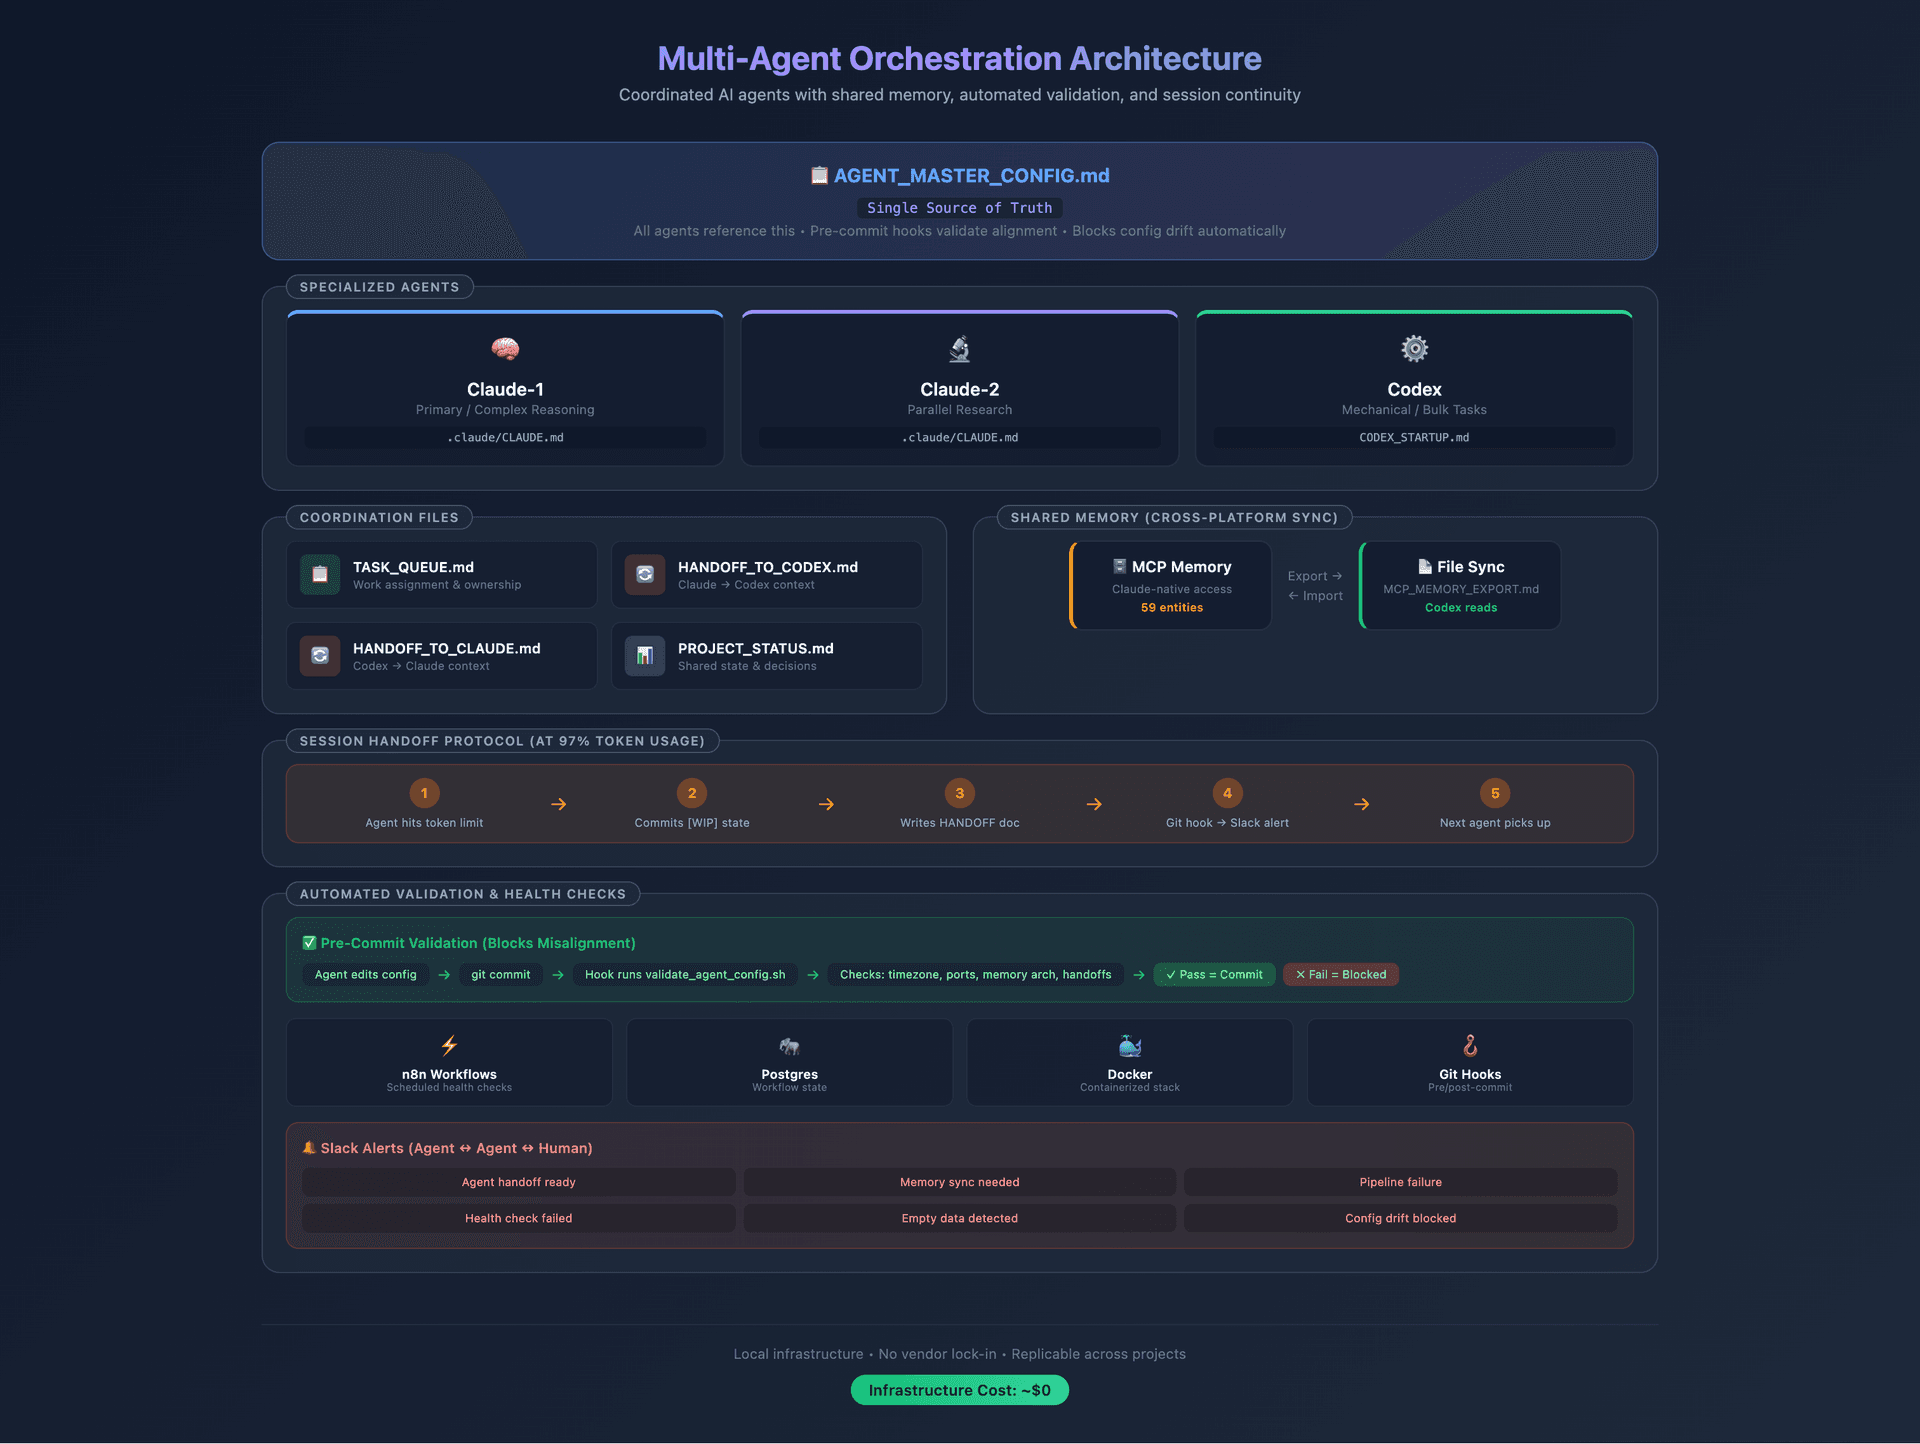Click the brain icon above Claude-1

[x=505, y=348]
